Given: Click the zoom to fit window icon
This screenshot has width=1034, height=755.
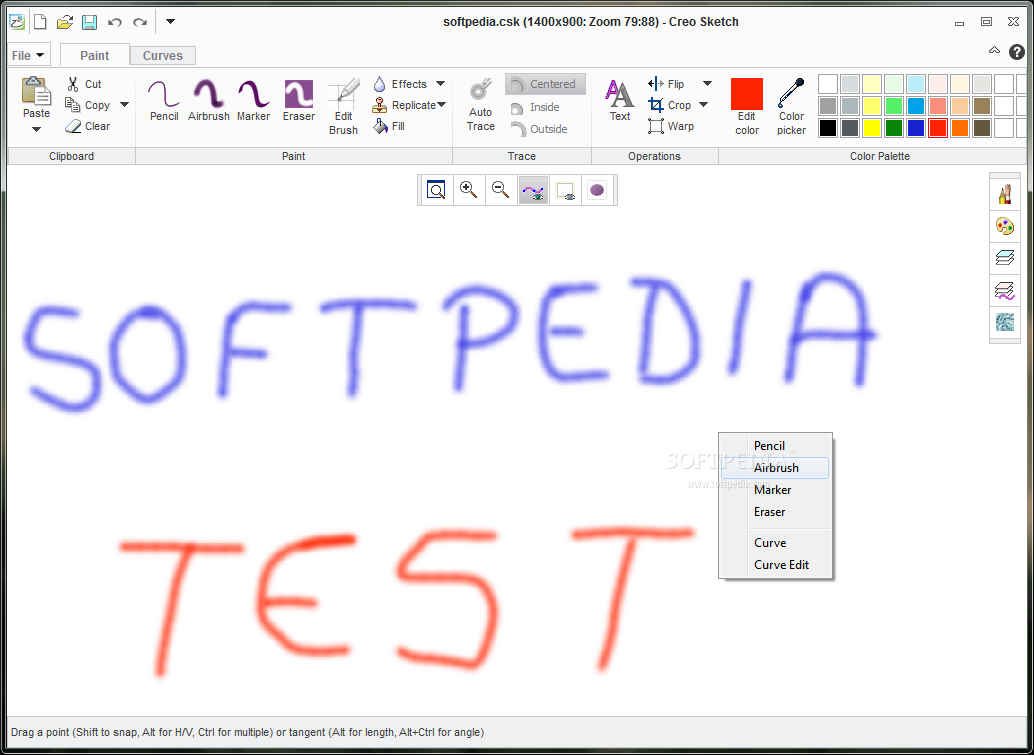Looking at the screenshot, I should (436, 190).
